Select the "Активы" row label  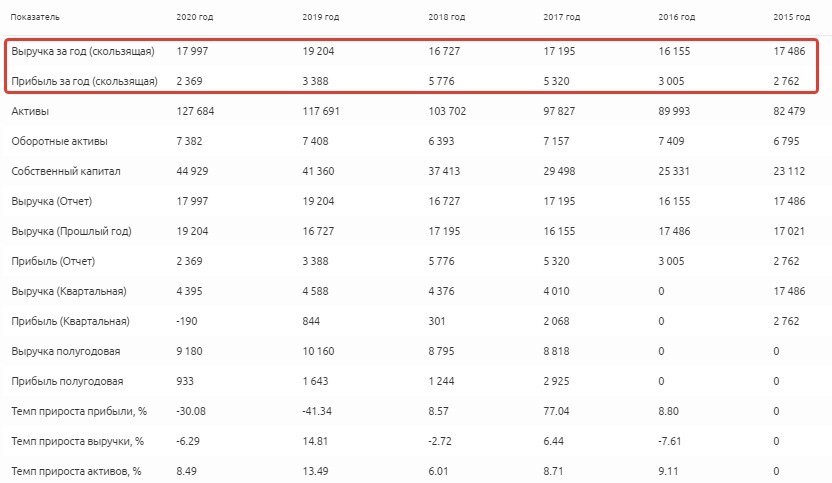pos(30,111)
